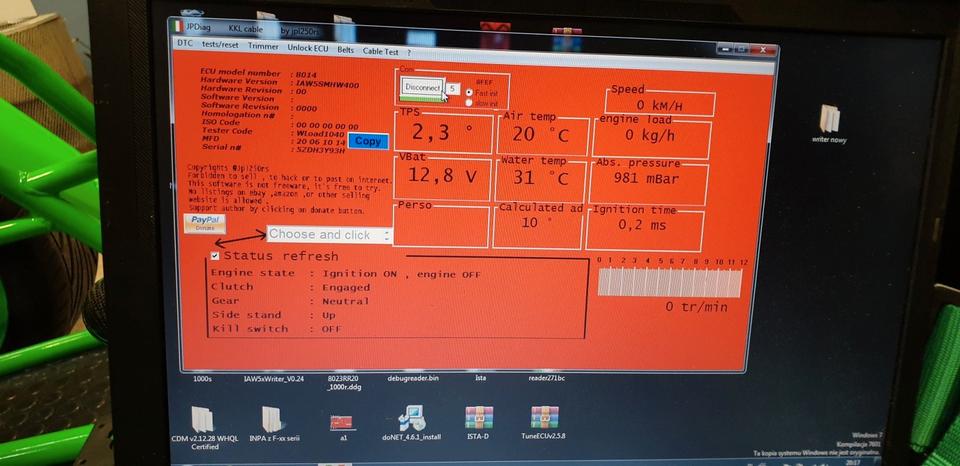Click the Engine state status row
The height and width of the screenshot is (466, 960).
[346, 274]
